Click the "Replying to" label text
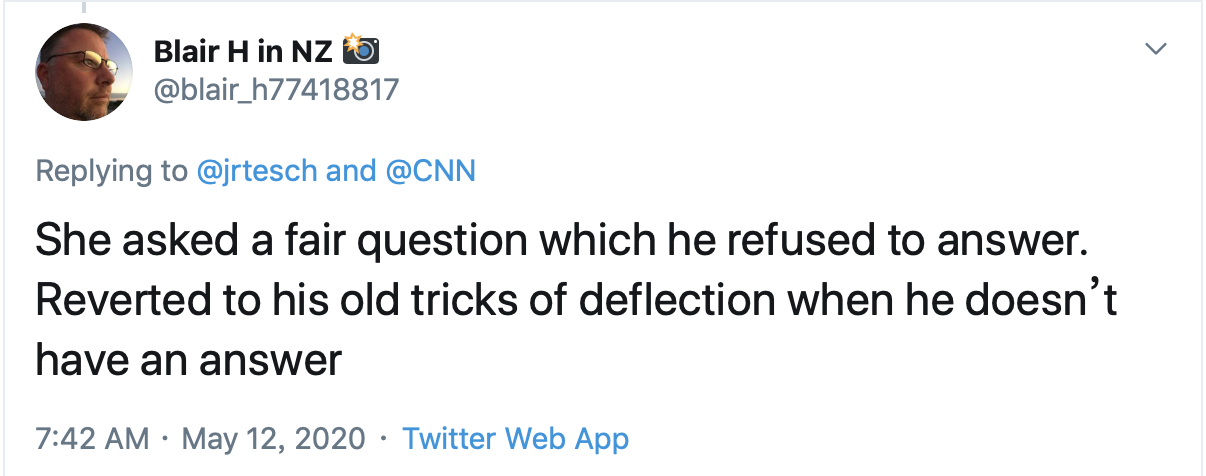1206x476 pixels. click(111, 171)
